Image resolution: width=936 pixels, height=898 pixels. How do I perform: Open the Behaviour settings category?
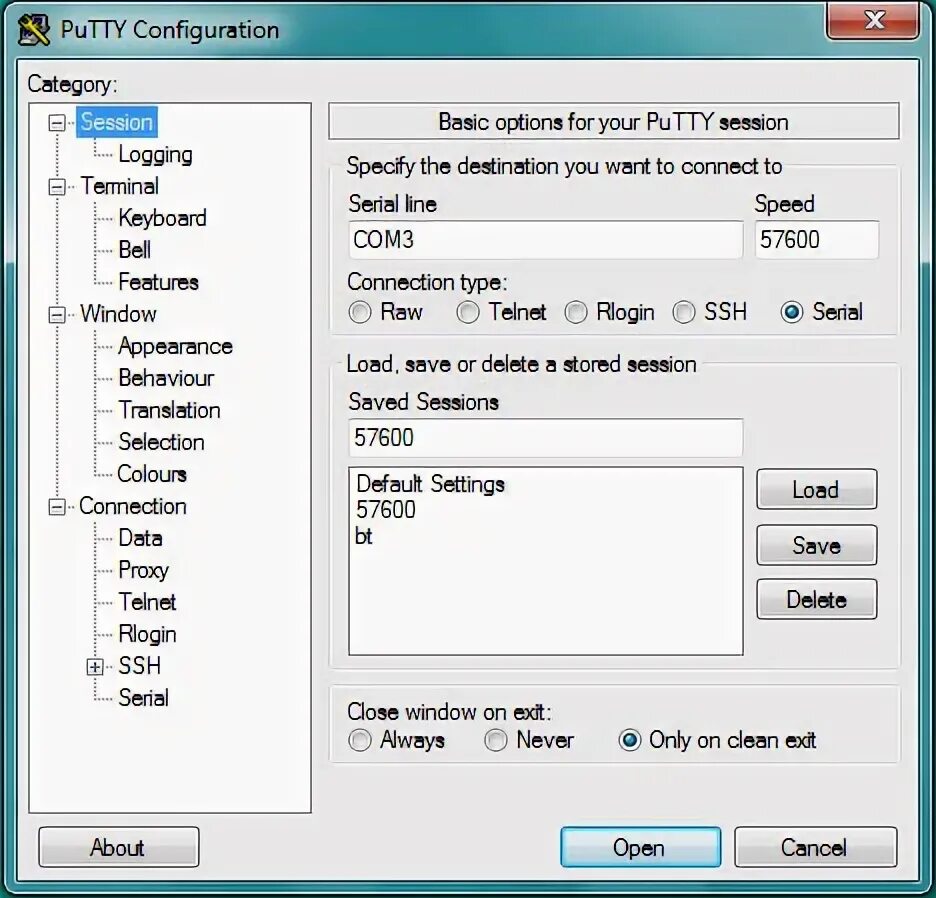click(x=166, y=379)
